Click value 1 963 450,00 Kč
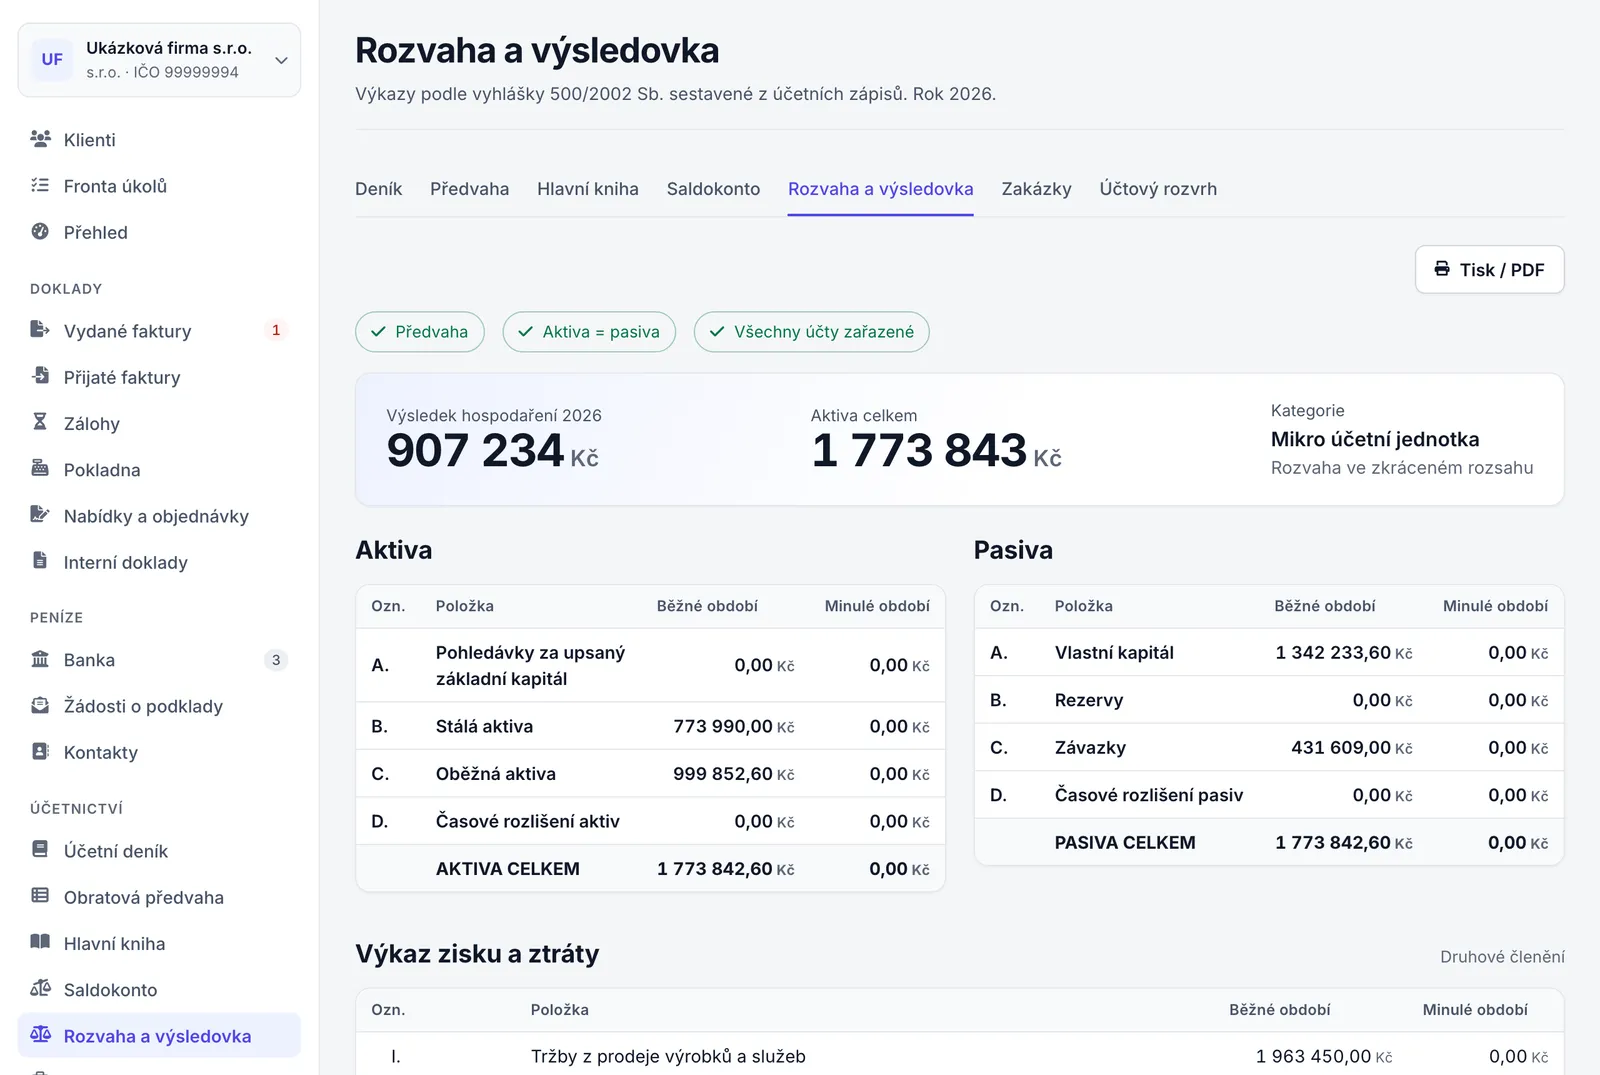Image resolution: width=1600 pixels, height=1075 pixels. tap(1323, 1056)
